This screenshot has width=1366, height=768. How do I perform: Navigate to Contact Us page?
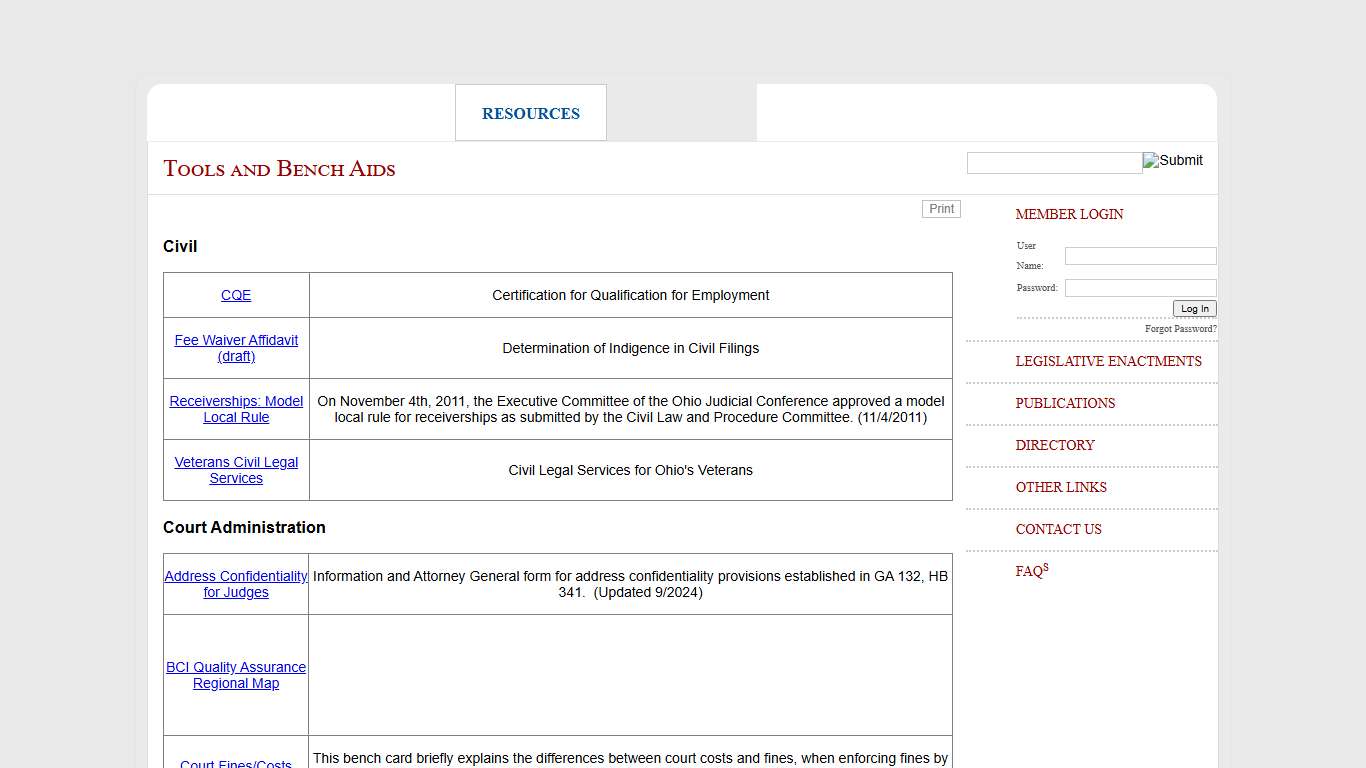click(x=1058, y=529)
